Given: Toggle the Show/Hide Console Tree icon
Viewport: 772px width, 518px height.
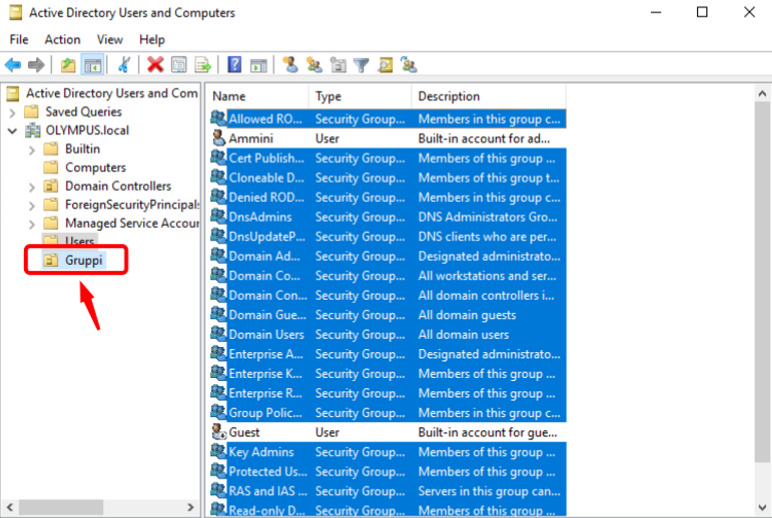Looking at the screenshot, I should pyautogui.click(x=91, y=65).
